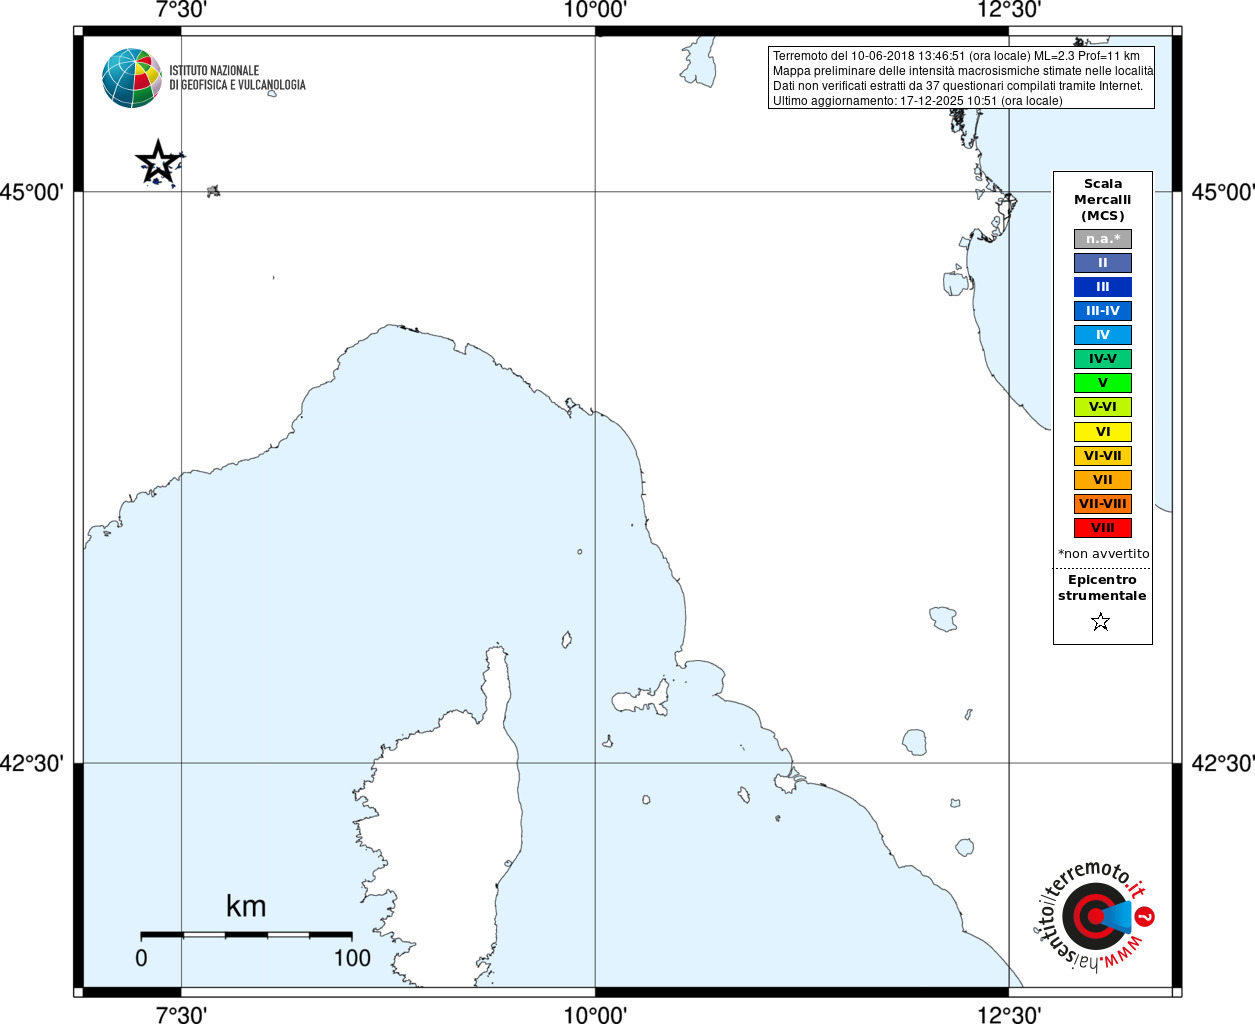
Task: Select the VII-VIII intensity swatch
Action: (1103, 504)
